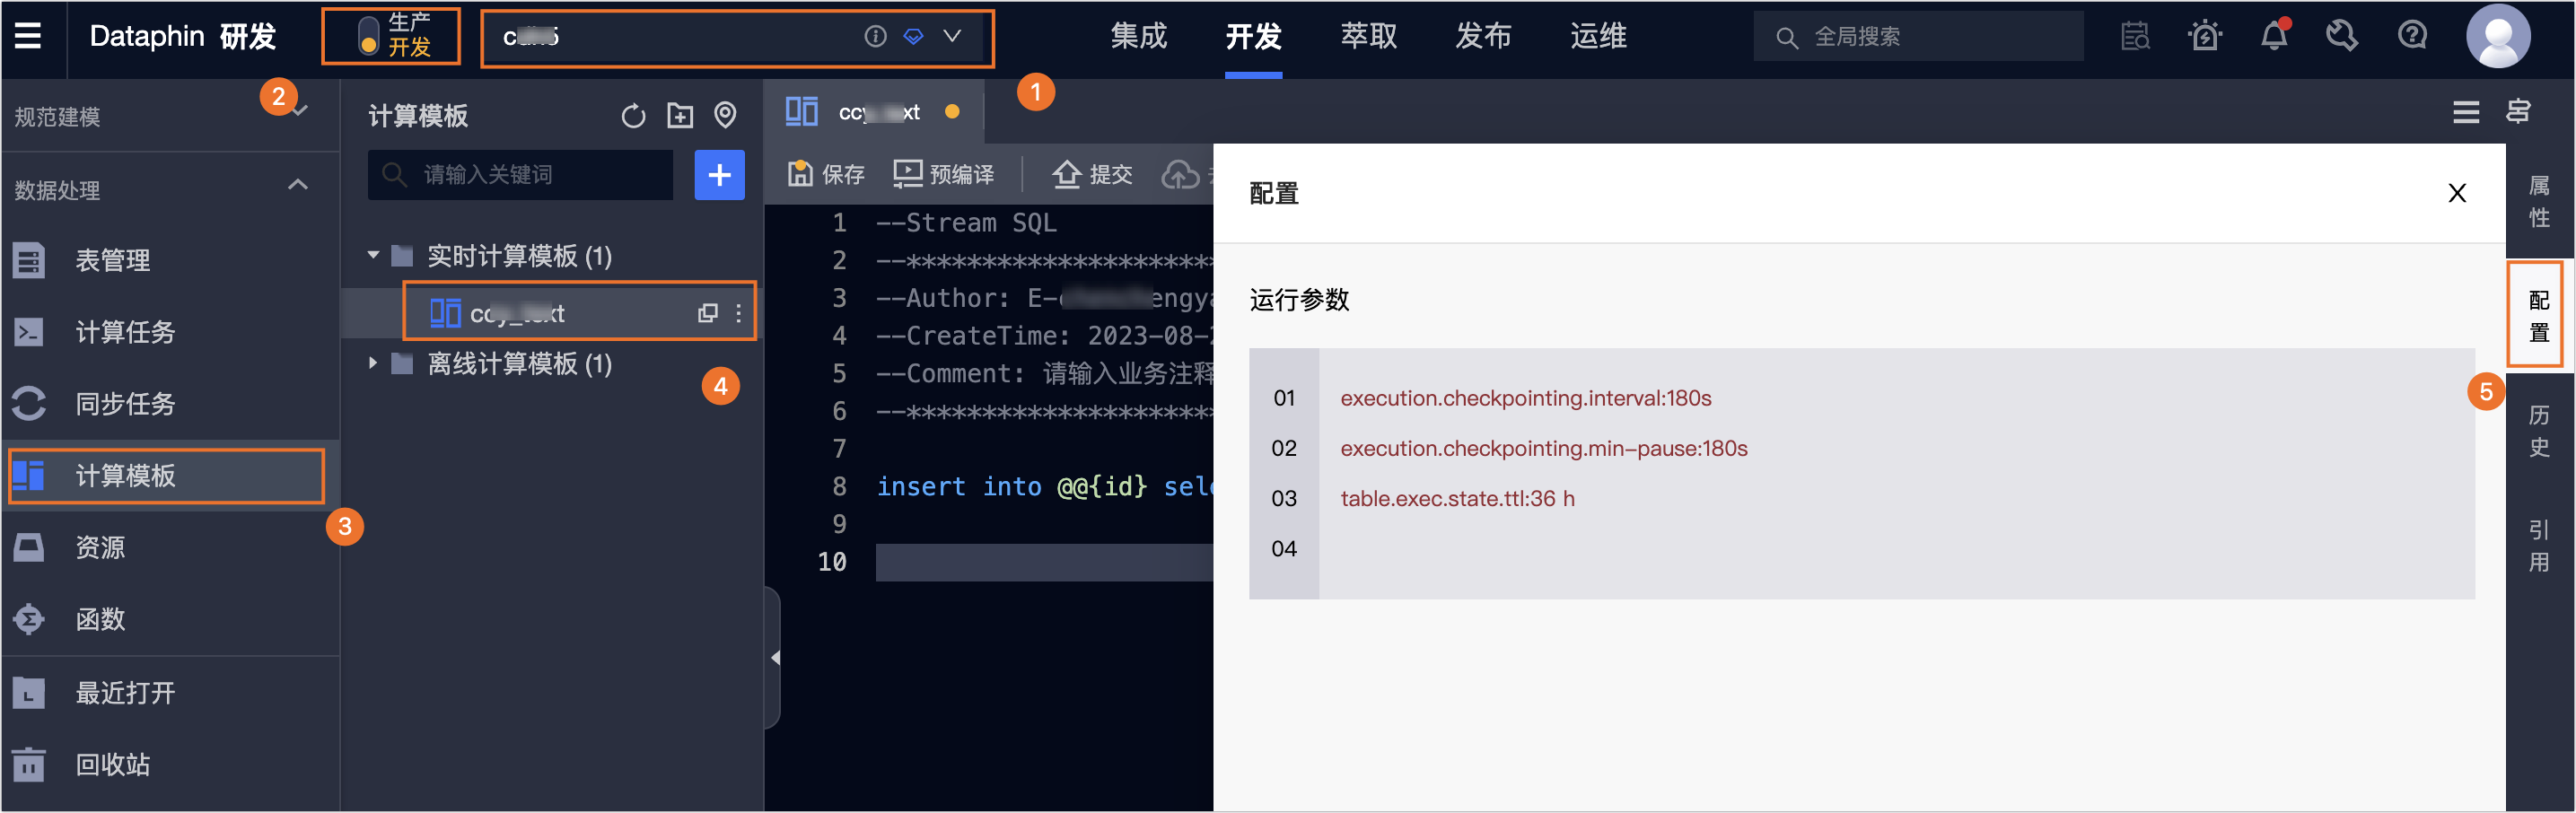Open the 历史 side tab
2576x813 pixels.
2538,431
